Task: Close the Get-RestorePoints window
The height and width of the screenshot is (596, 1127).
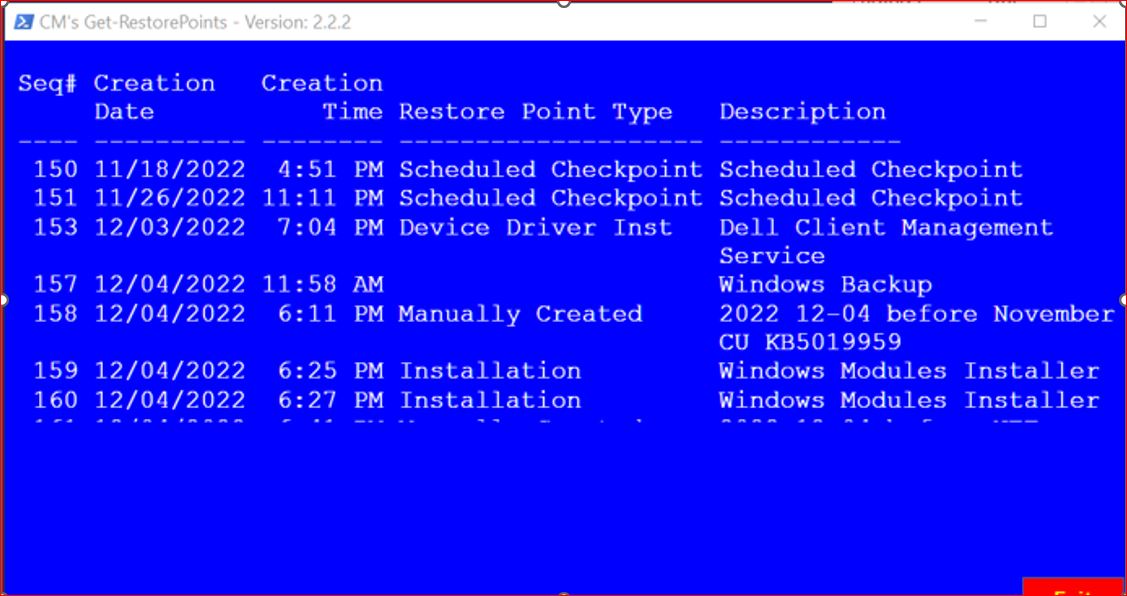Action: point(1099,22)
